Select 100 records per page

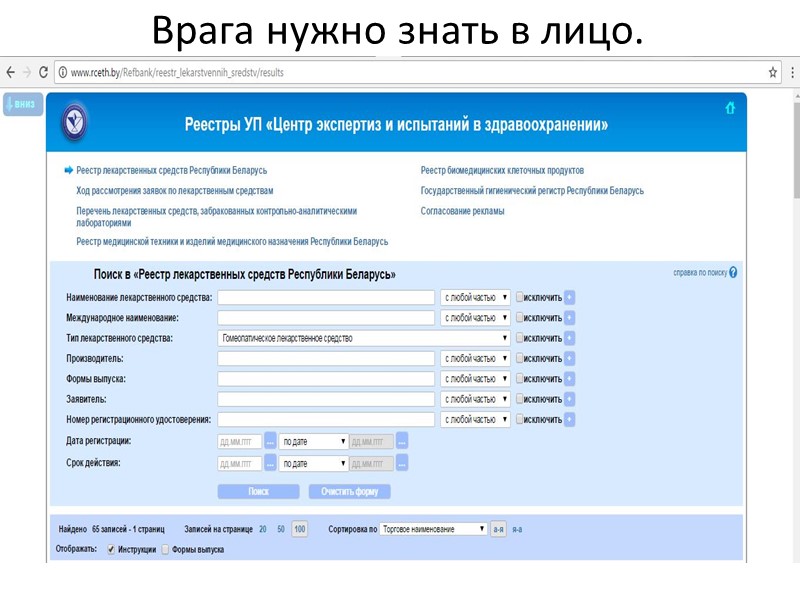300,530
